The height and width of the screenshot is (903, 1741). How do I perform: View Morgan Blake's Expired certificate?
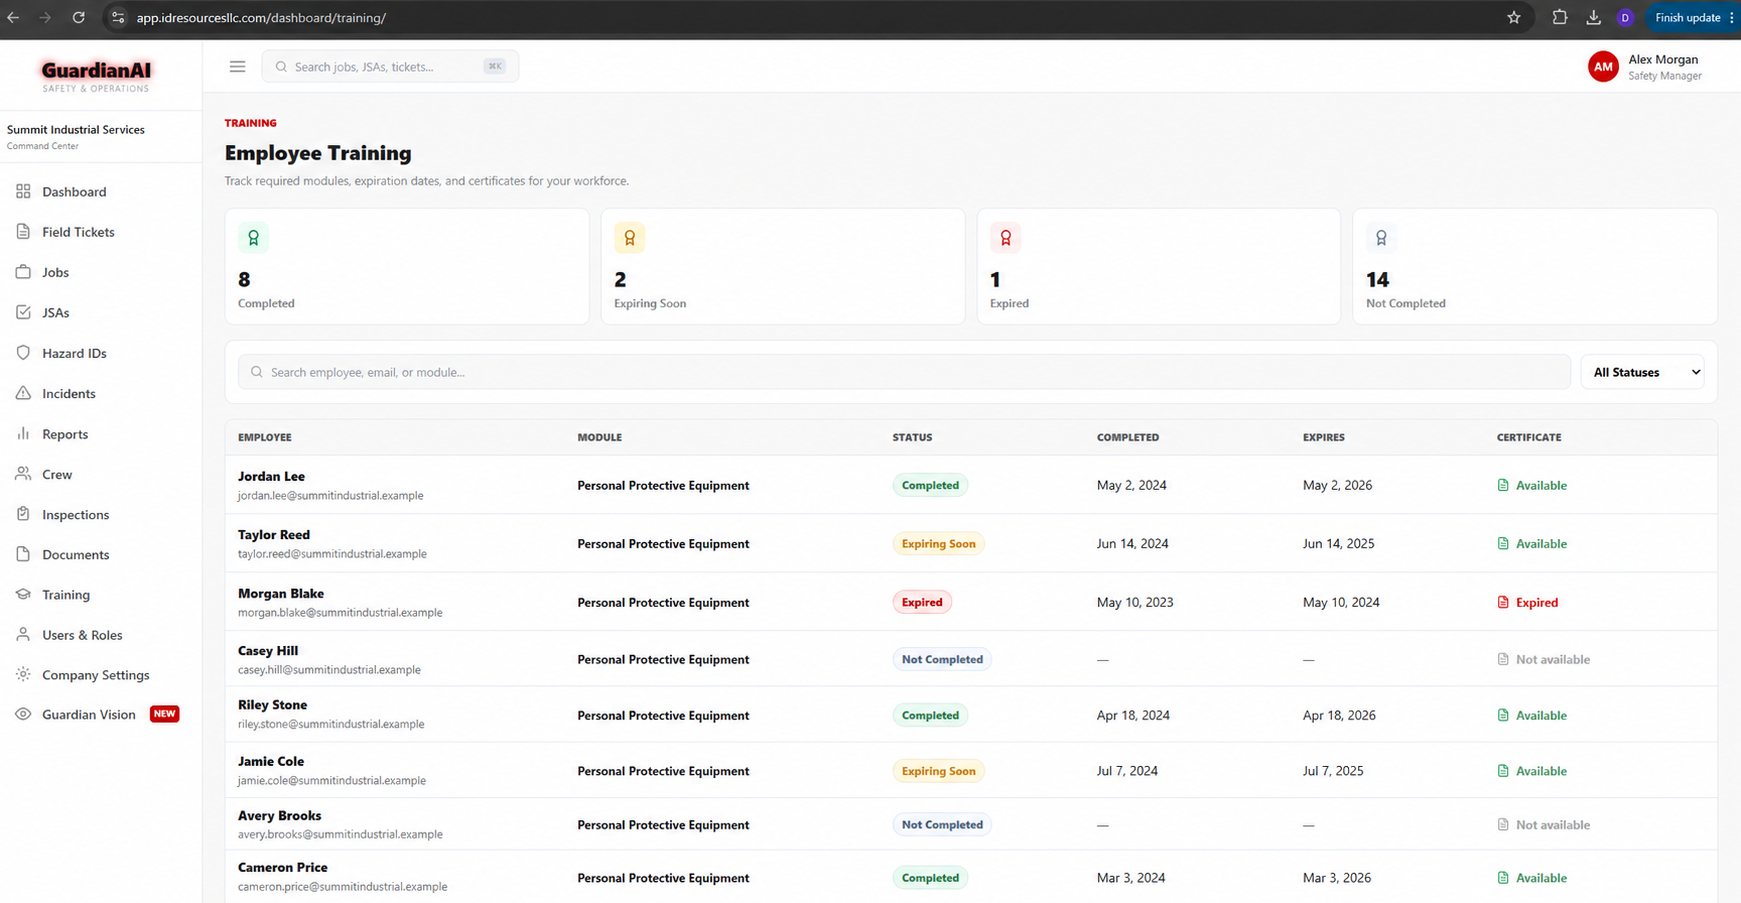coord(1528,603)
